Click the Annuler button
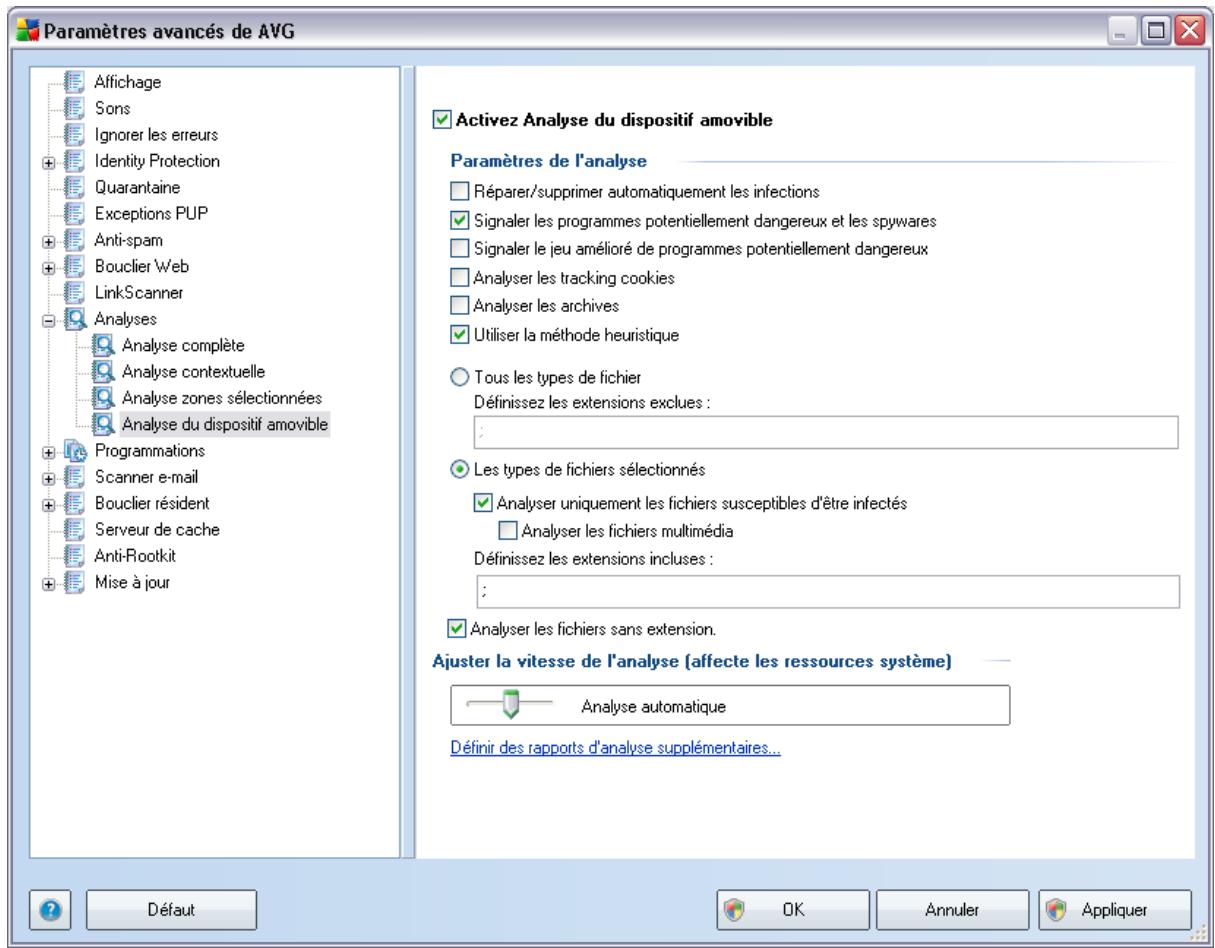The width and height of the screenshot is (1215, 948). [x=954, y=908]
